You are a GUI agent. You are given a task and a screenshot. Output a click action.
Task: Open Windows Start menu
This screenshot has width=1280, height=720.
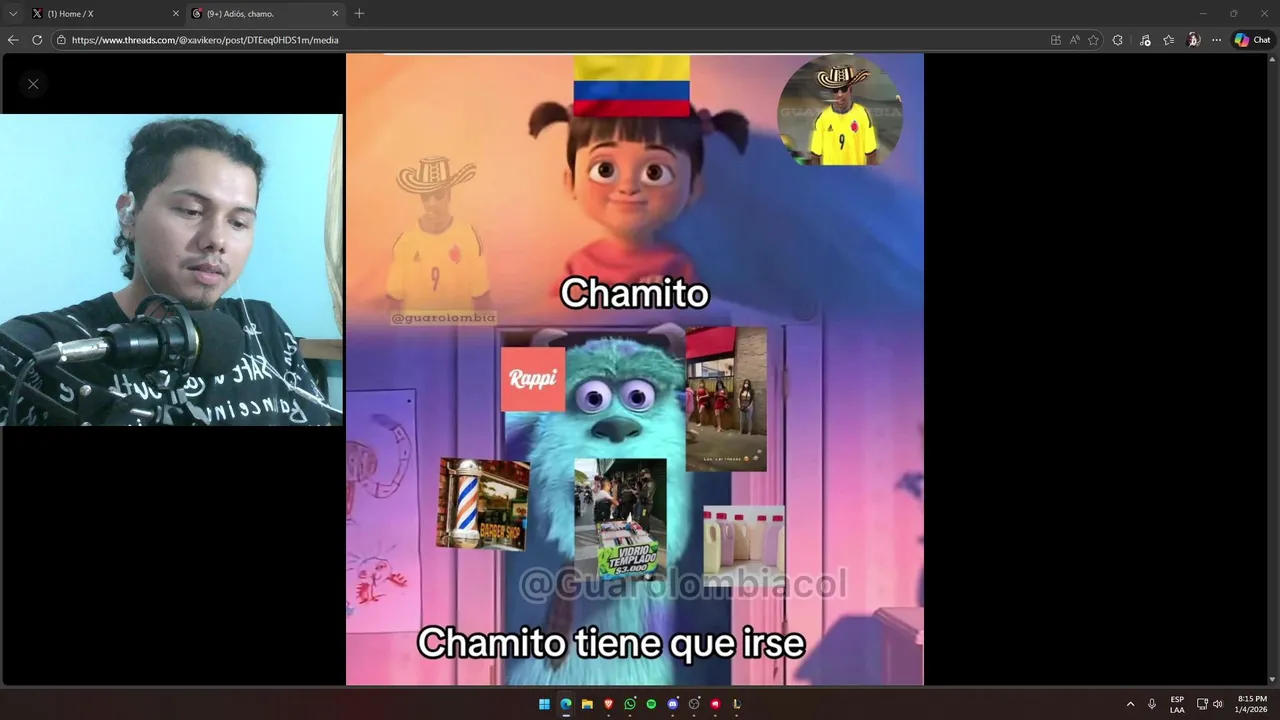pos(544,704)
